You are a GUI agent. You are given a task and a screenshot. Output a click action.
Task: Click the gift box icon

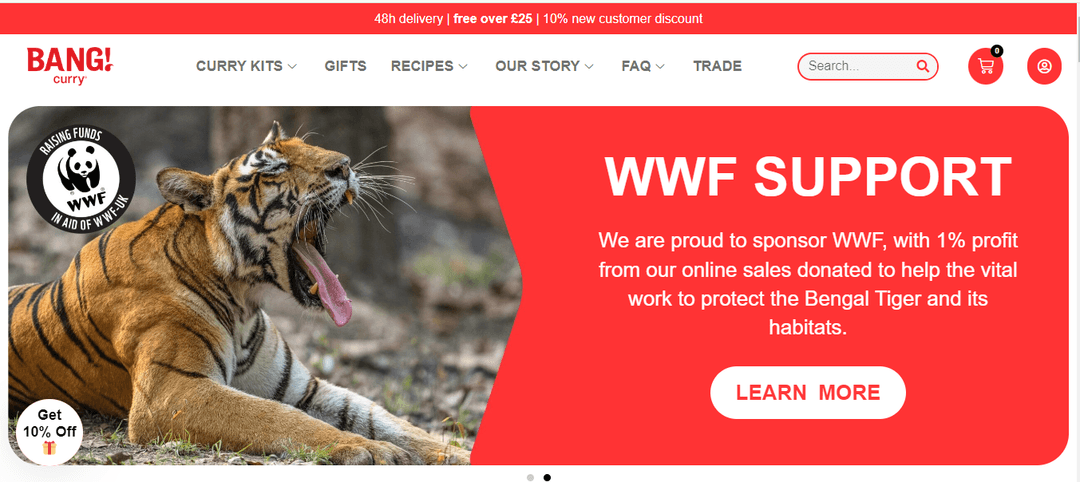pyautogui.click(x=50, y=448)
